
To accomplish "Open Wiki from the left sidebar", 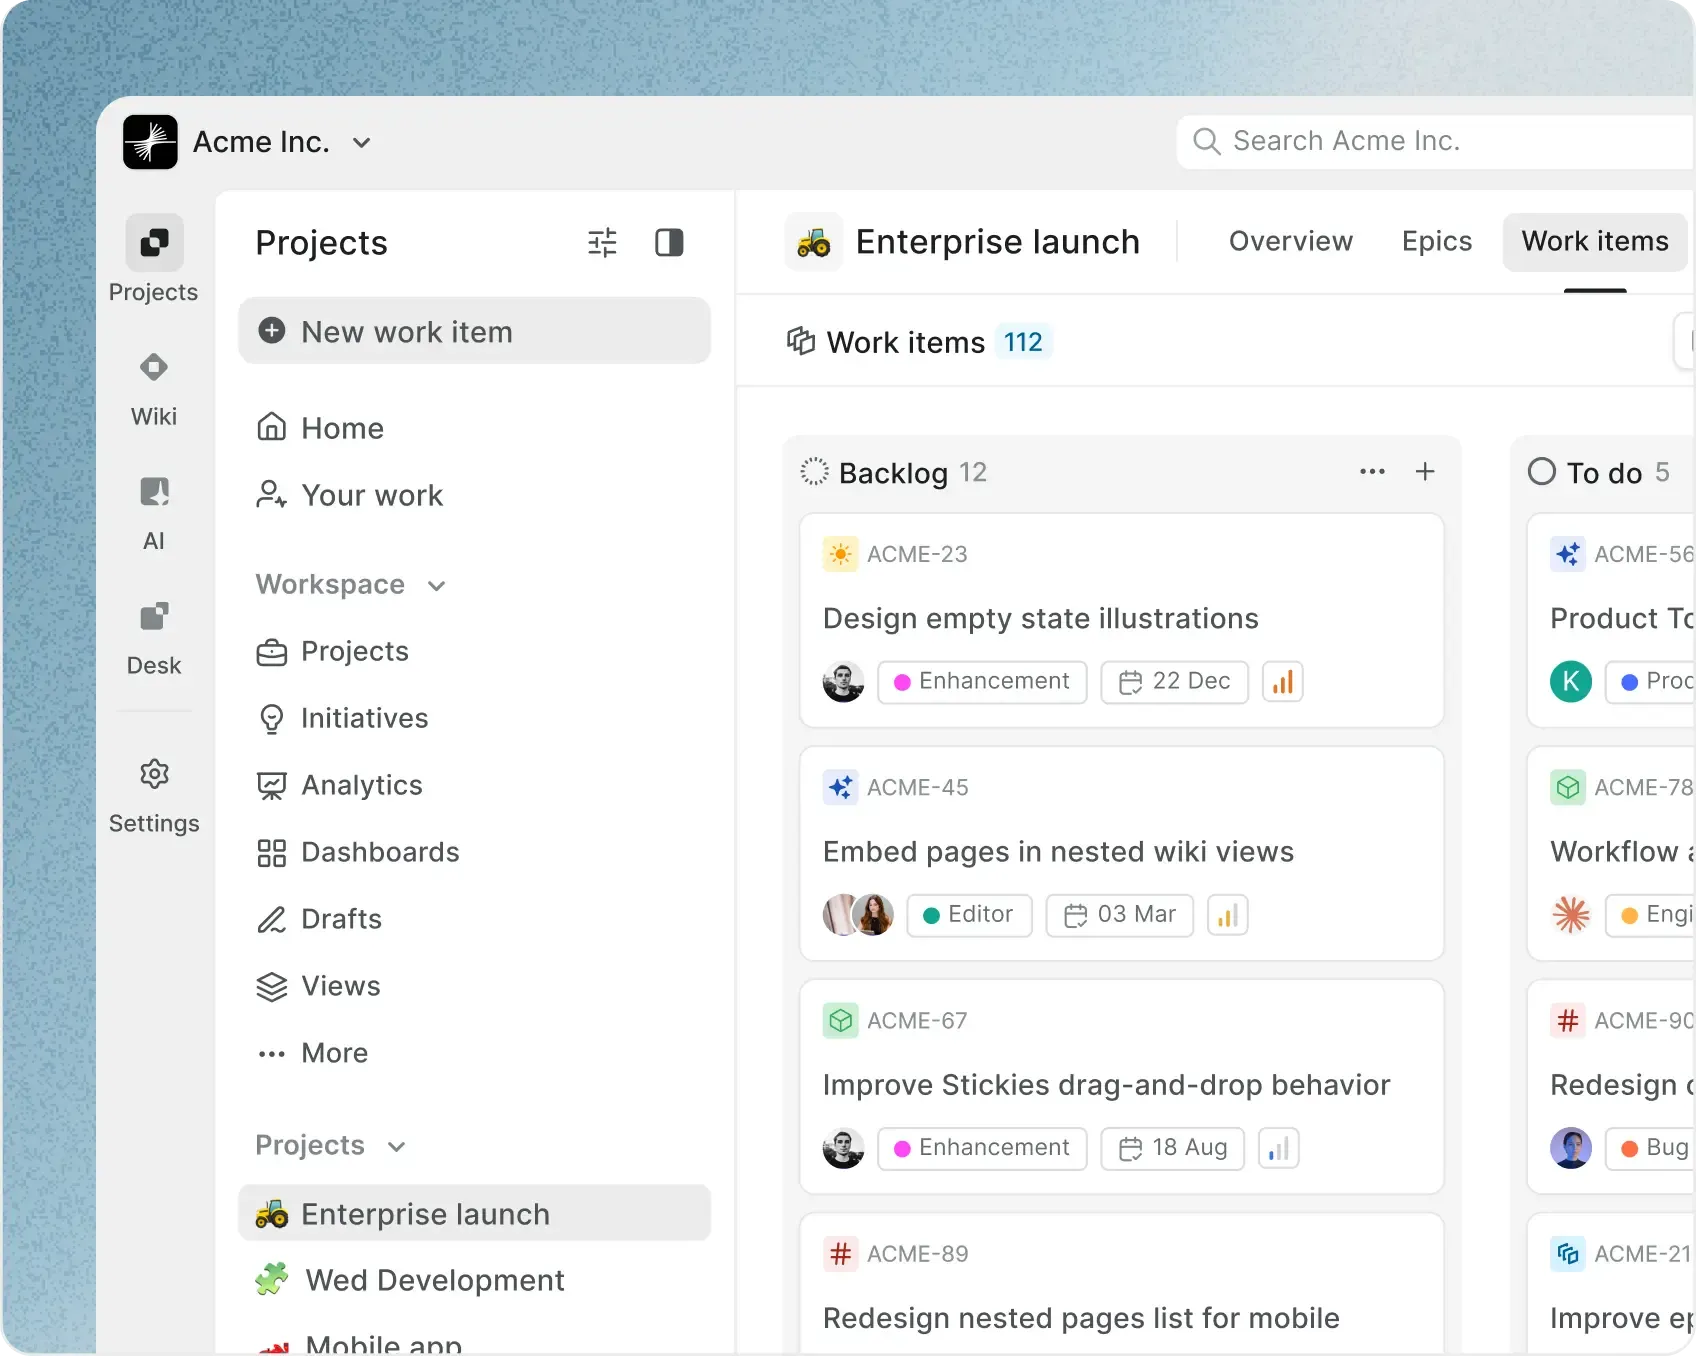I will [x=153, y=388].
